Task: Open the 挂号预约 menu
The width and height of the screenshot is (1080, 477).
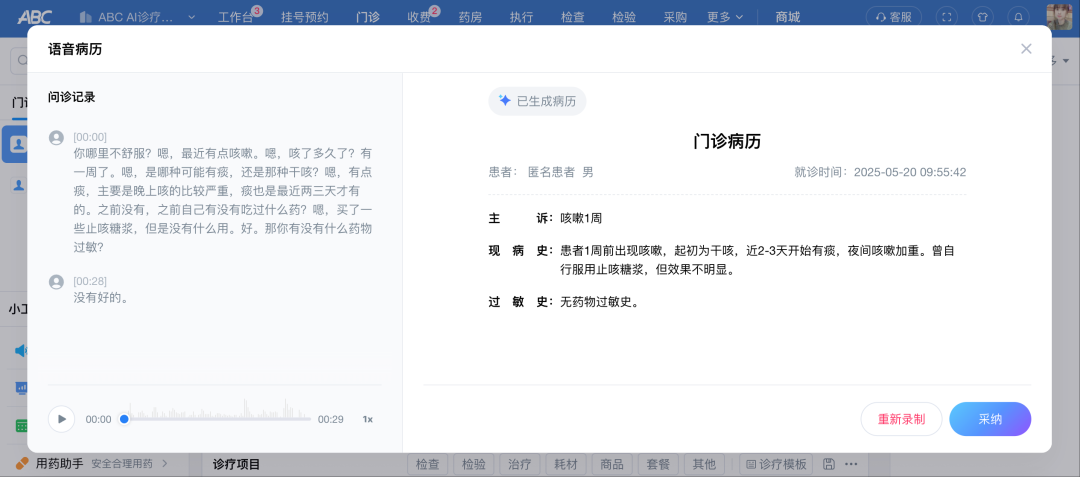Action: coord(305,17)
